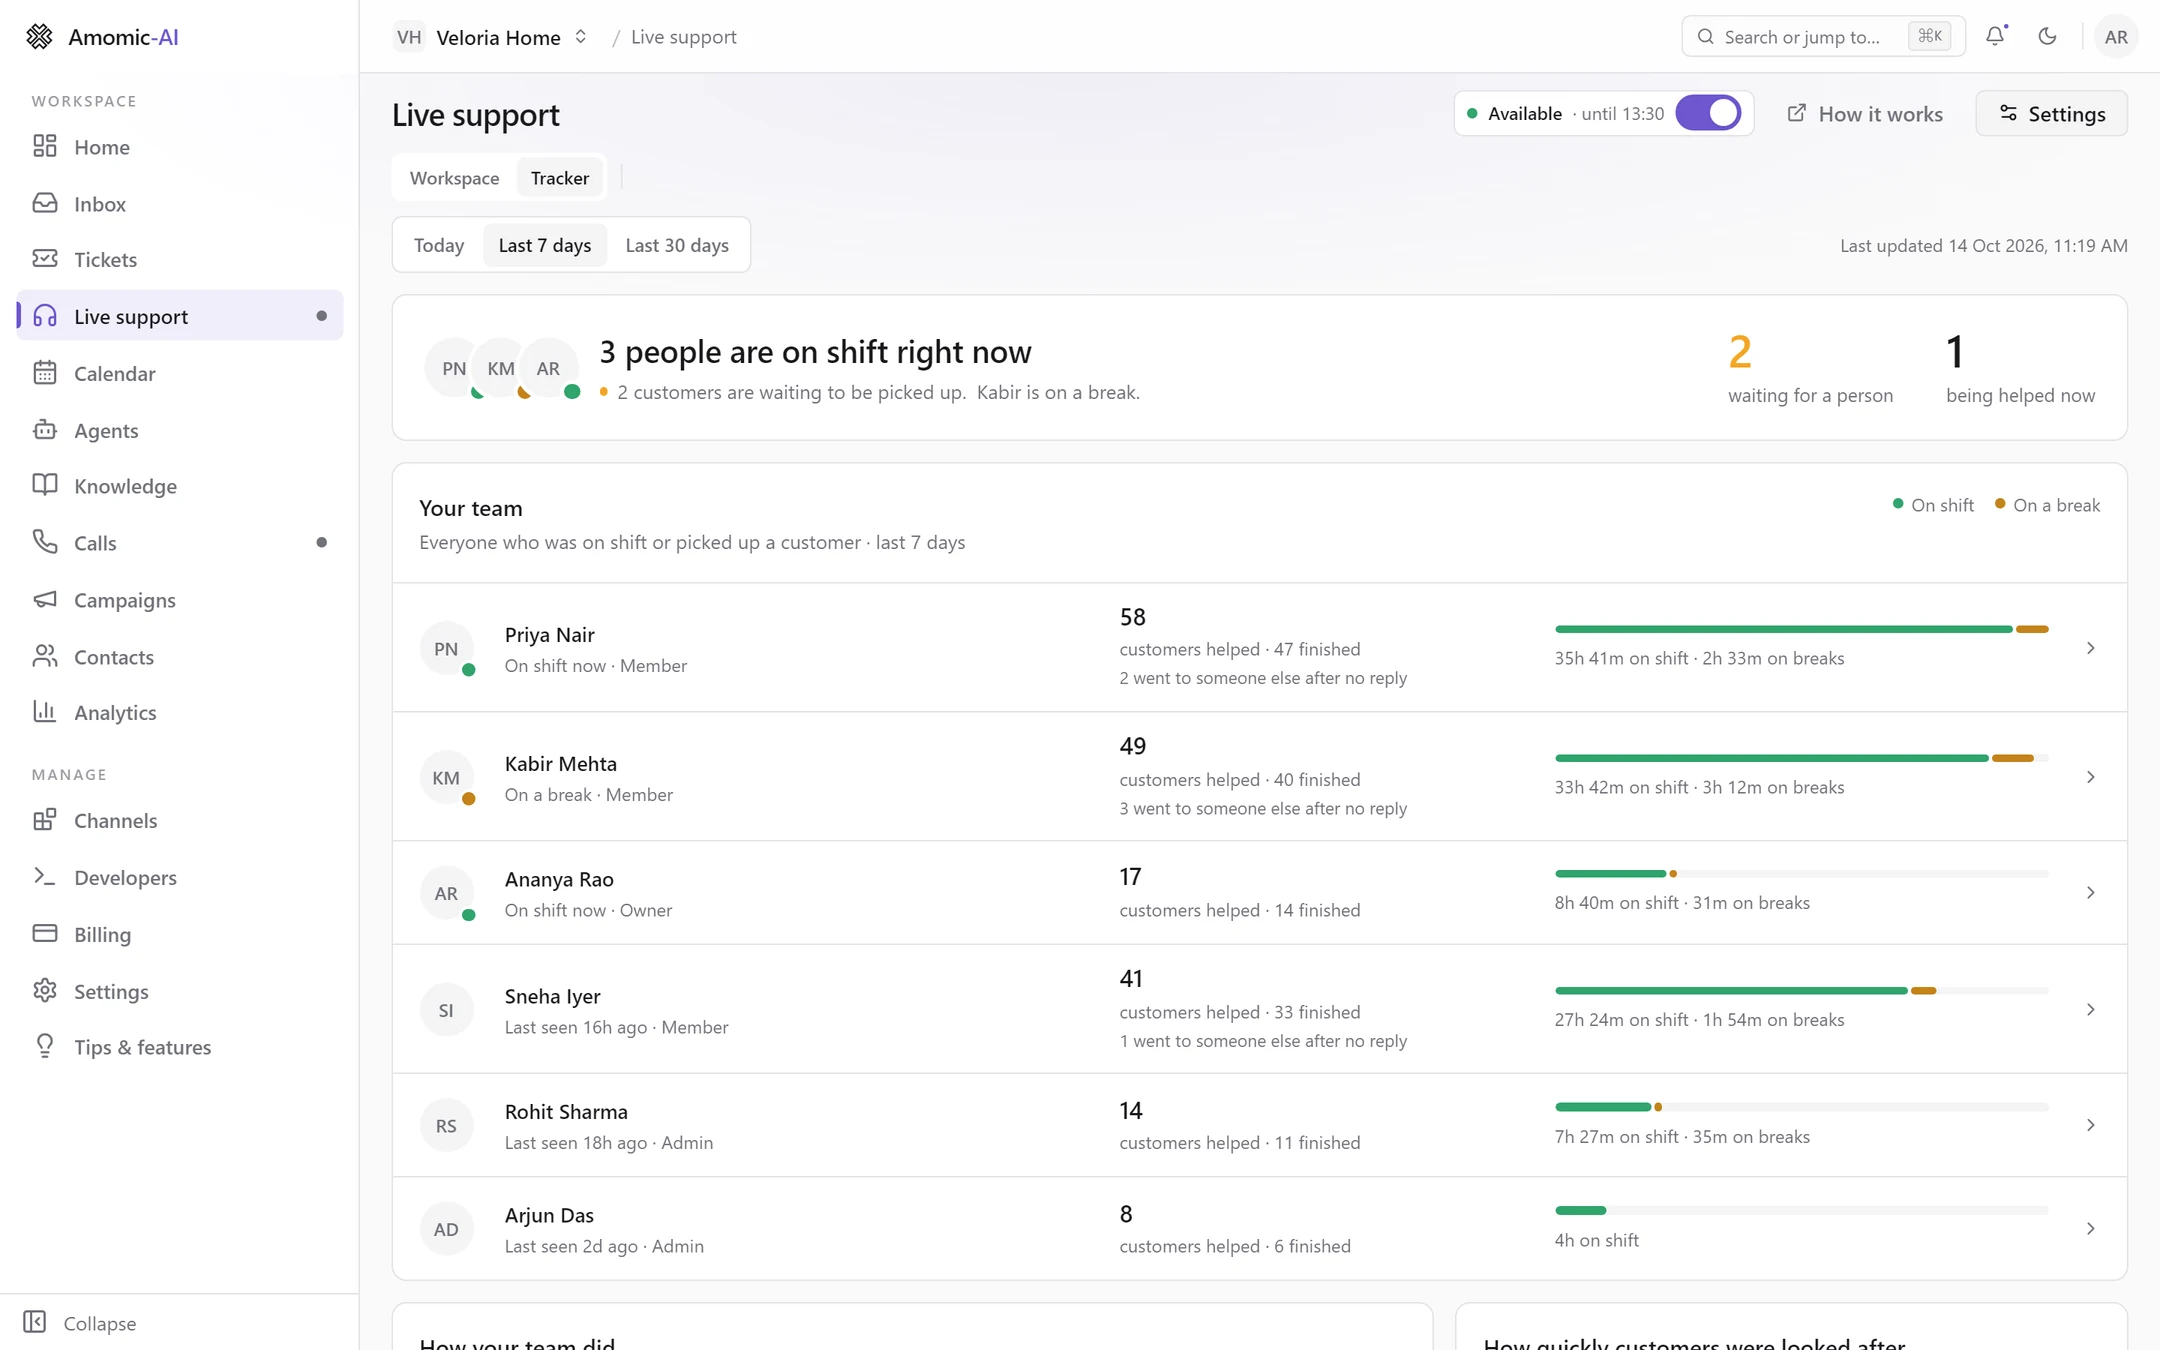Open the notifications bell

[1995, 36]
